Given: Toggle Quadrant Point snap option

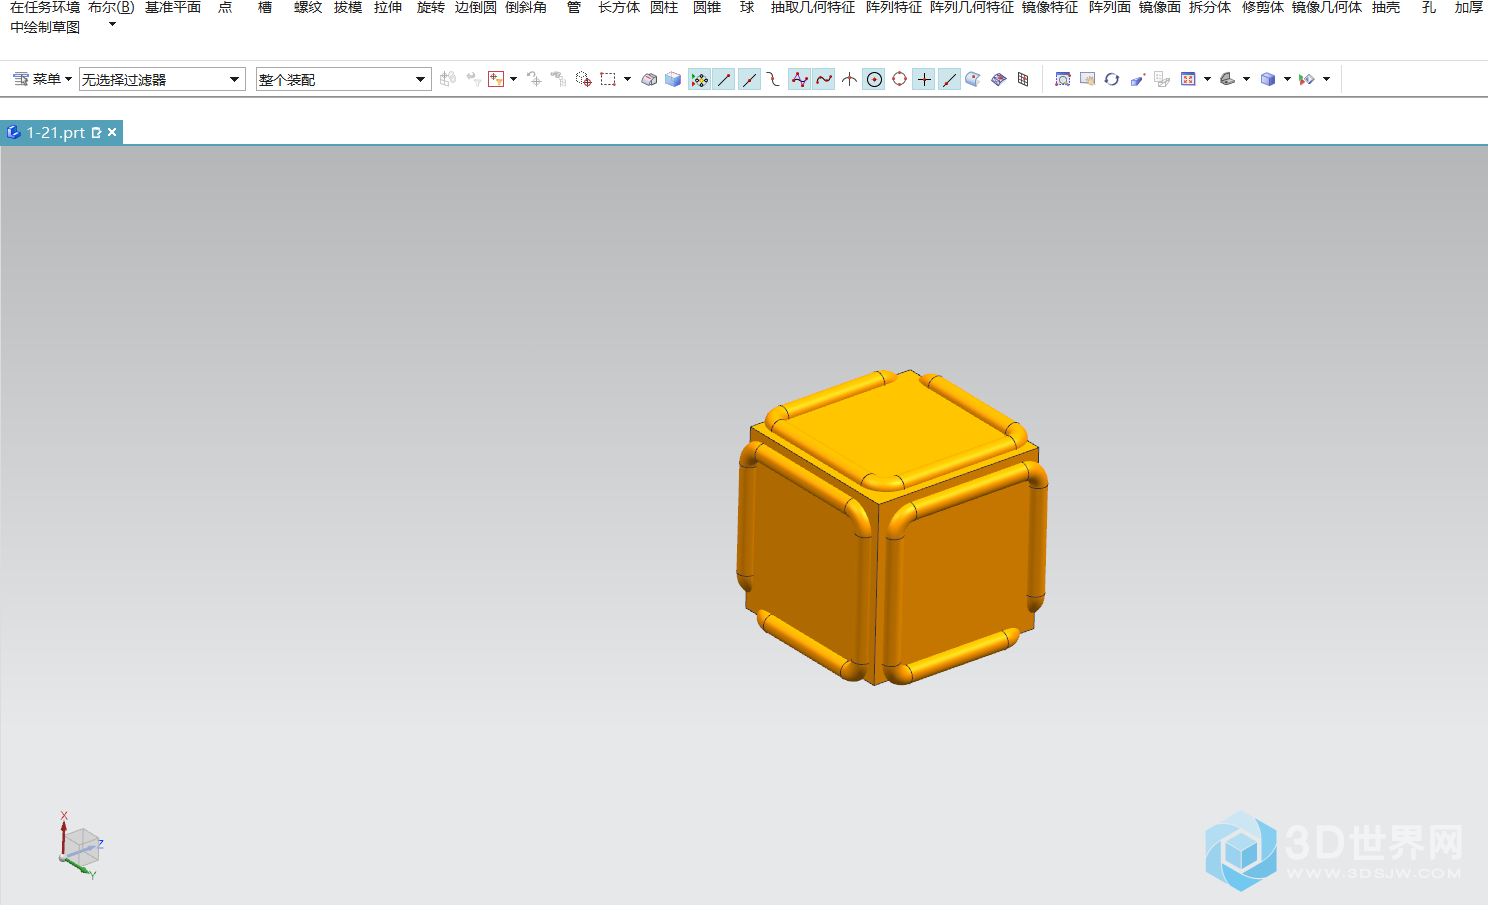Looking at the screenshot, I should coord(899,79).
